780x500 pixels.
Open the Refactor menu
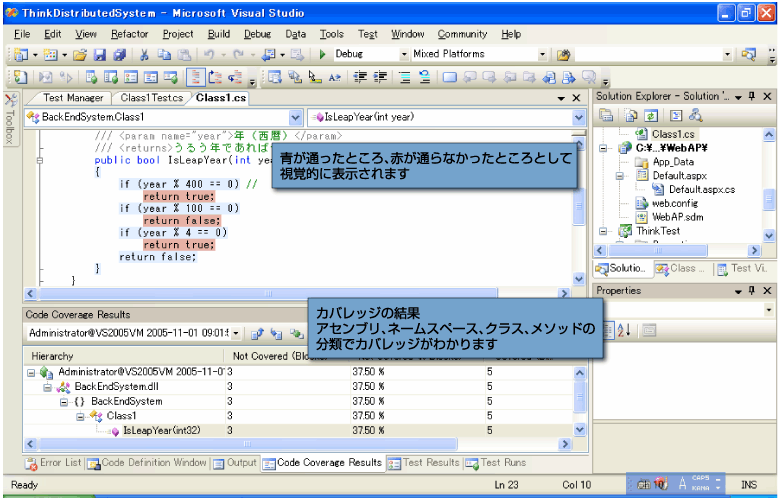point(129,34)
